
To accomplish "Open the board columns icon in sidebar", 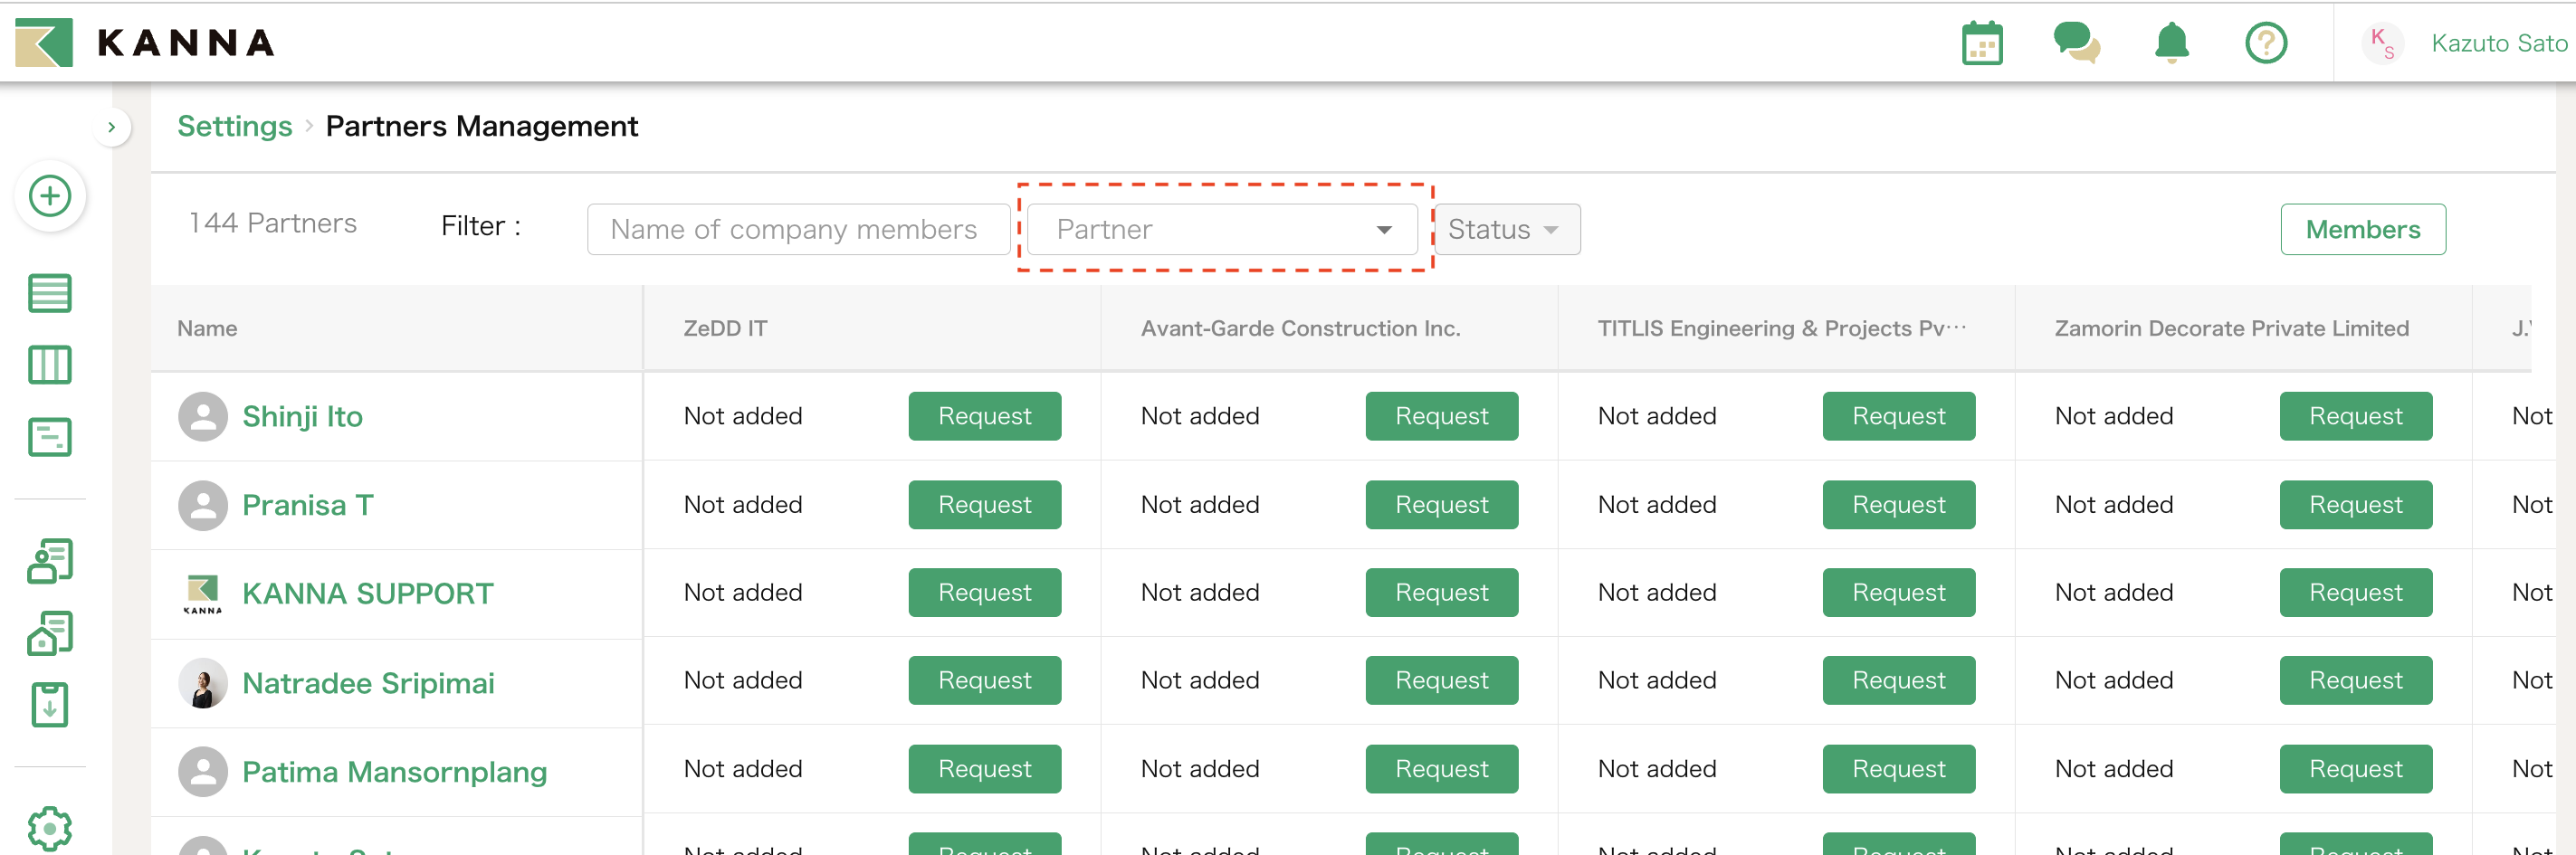I will (x=50, y=365).
